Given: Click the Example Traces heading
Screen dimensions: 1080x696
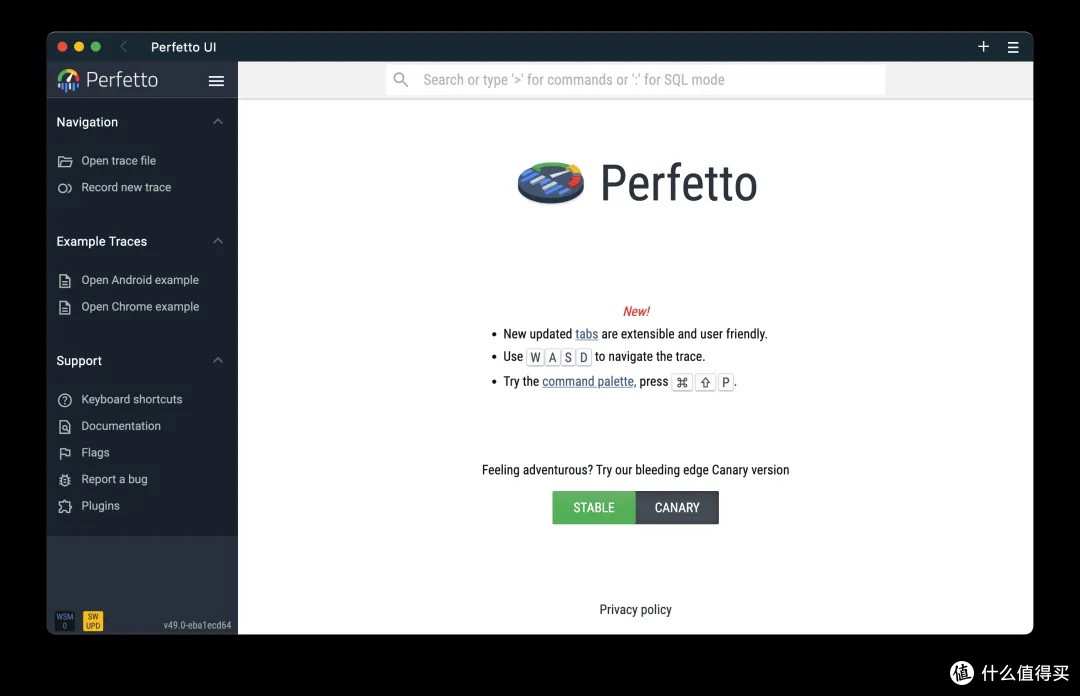Looking at the screenshot, I should (x=101, y=241).
